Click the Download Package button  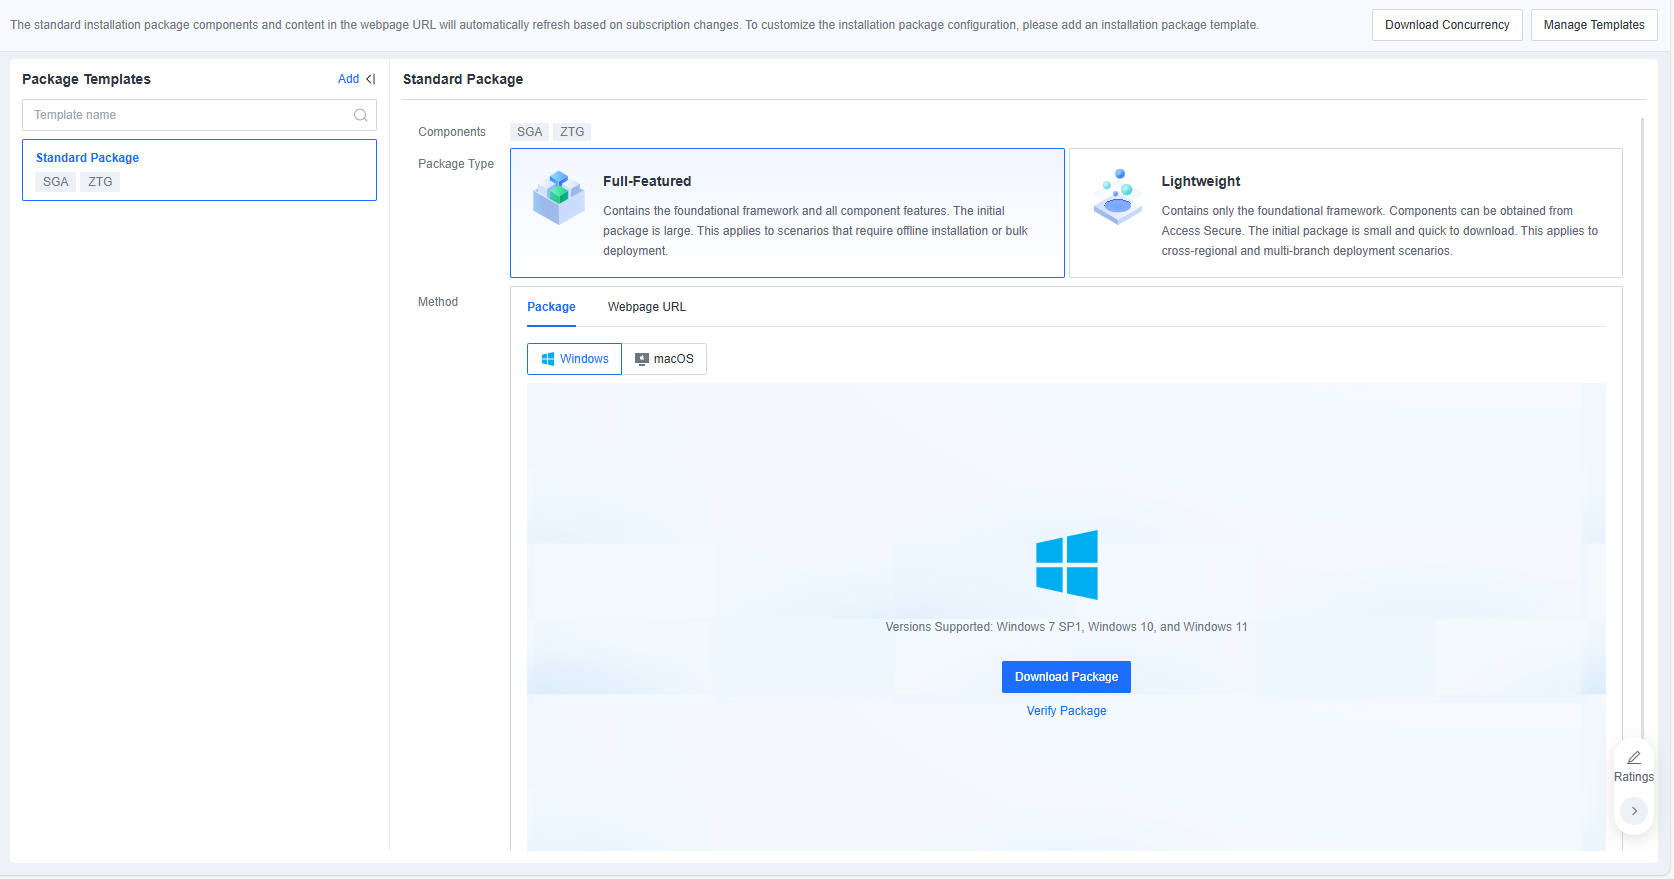click(x=1066, y=677)
